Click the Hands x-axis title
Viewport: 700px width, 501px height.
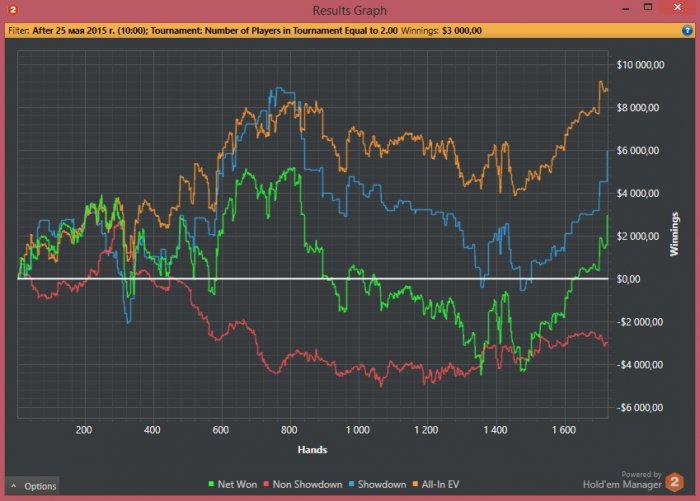tap(311, 451)
